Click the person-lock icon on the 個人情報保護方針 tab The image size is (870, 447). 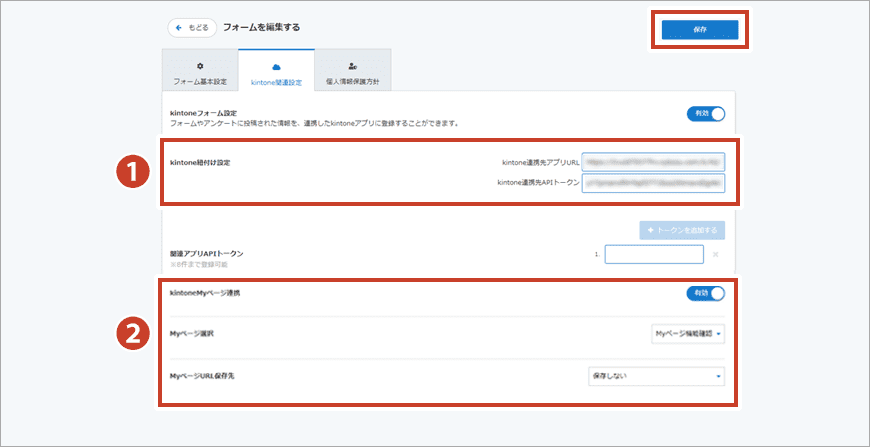[353, 65]
